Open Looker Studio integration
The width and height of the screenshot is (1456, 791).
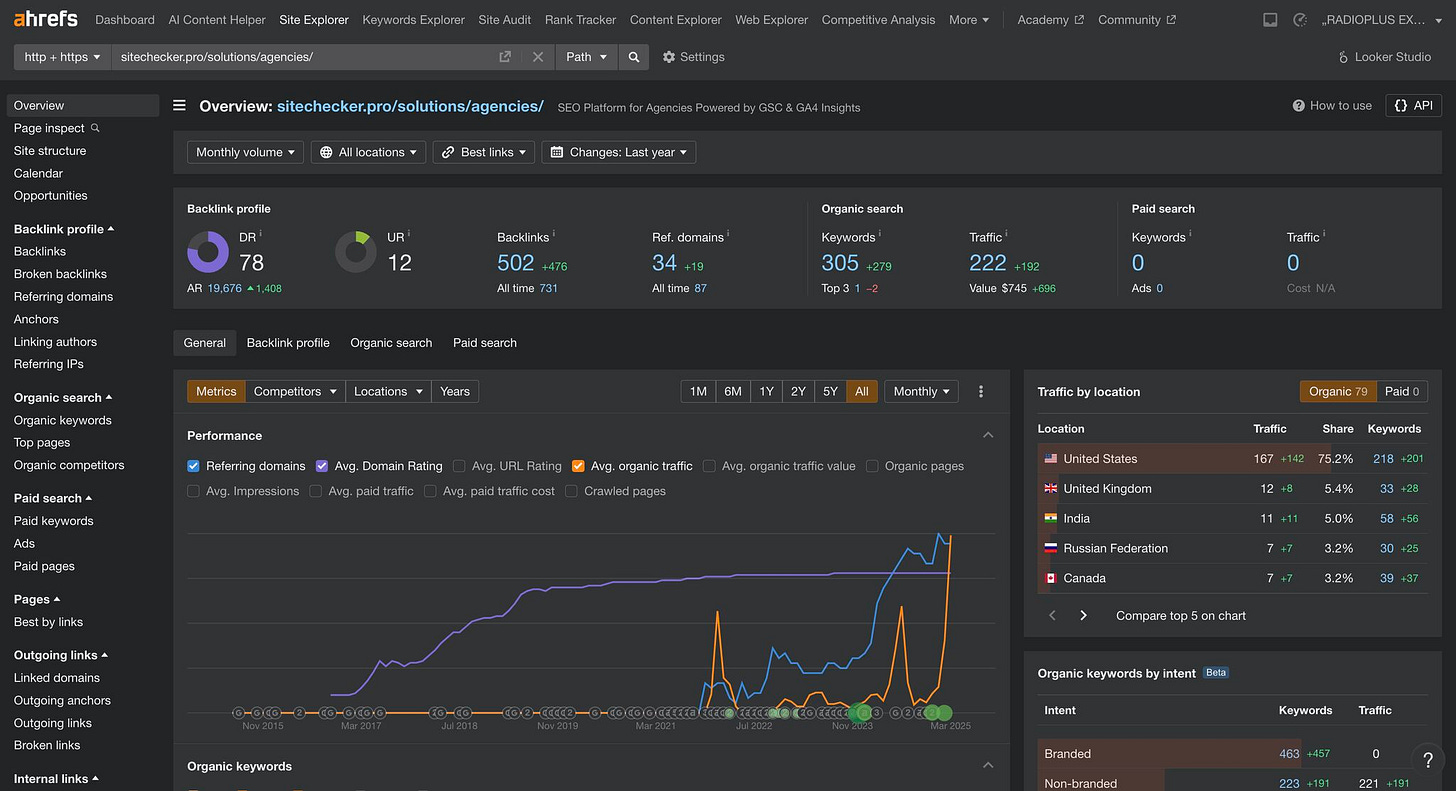pos(1384,57)
